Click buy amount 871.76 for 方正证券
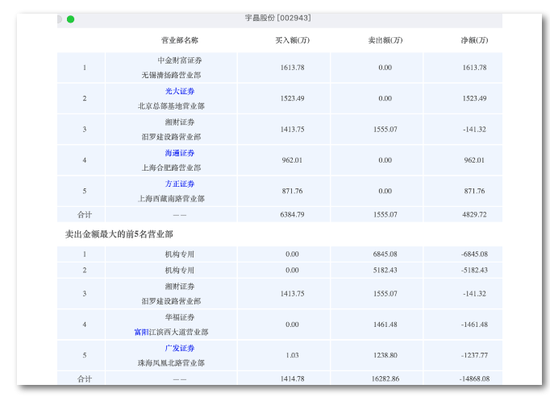The width and height of the screenshot is (550, 397). pyautogui.click(x=292, y=191)
